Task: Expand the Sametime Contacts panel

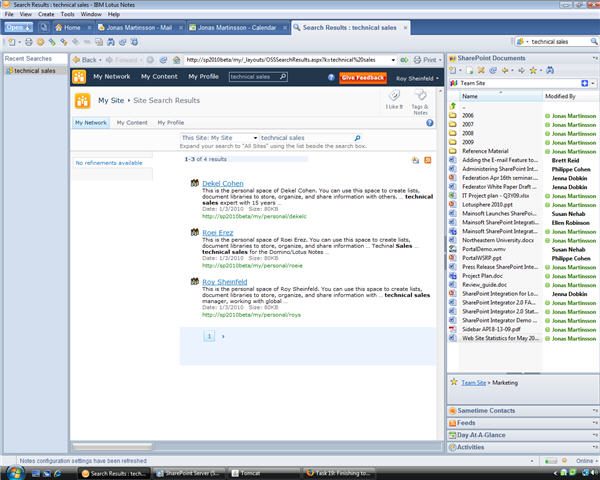Action: click(522, 411)
